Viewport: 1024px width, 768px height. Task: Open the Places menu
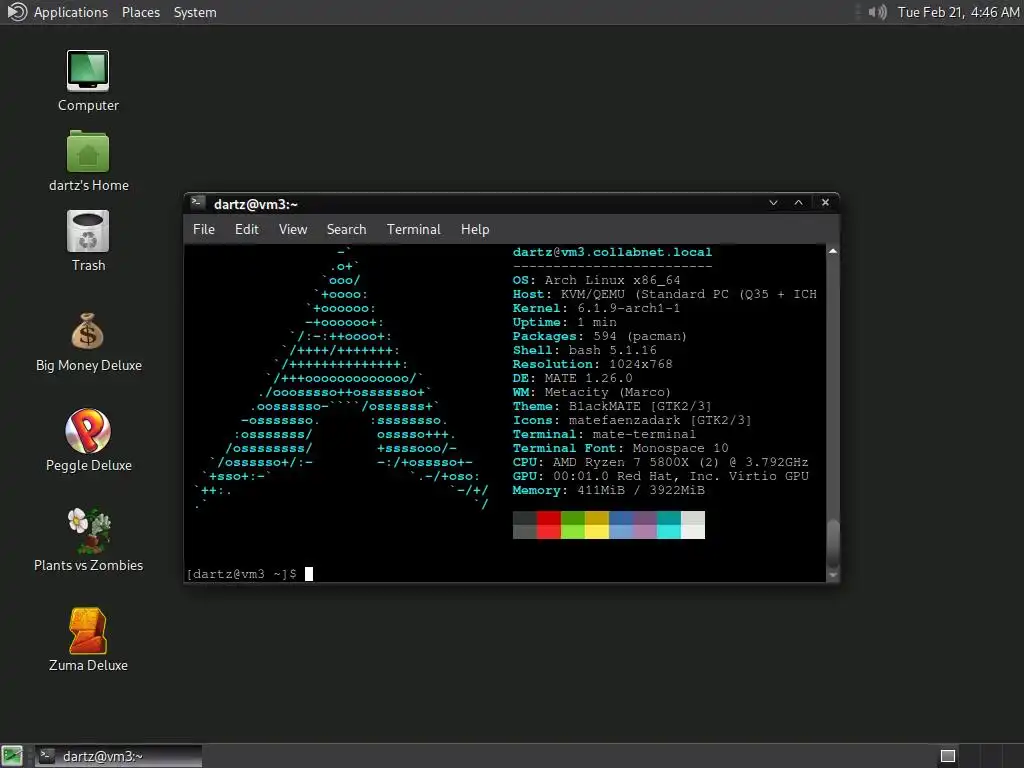click(x=140, y=12)
